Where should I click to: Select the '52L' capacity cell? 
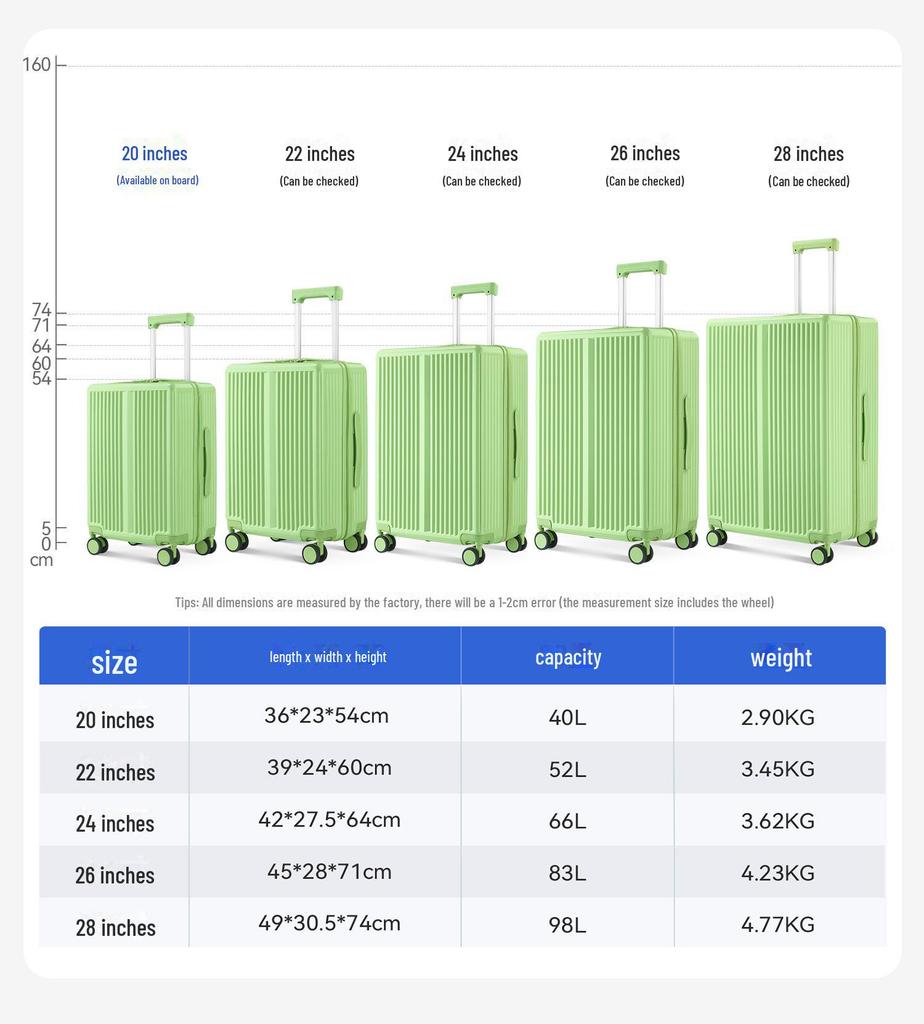pyautogui.click(x=567, y=769)
